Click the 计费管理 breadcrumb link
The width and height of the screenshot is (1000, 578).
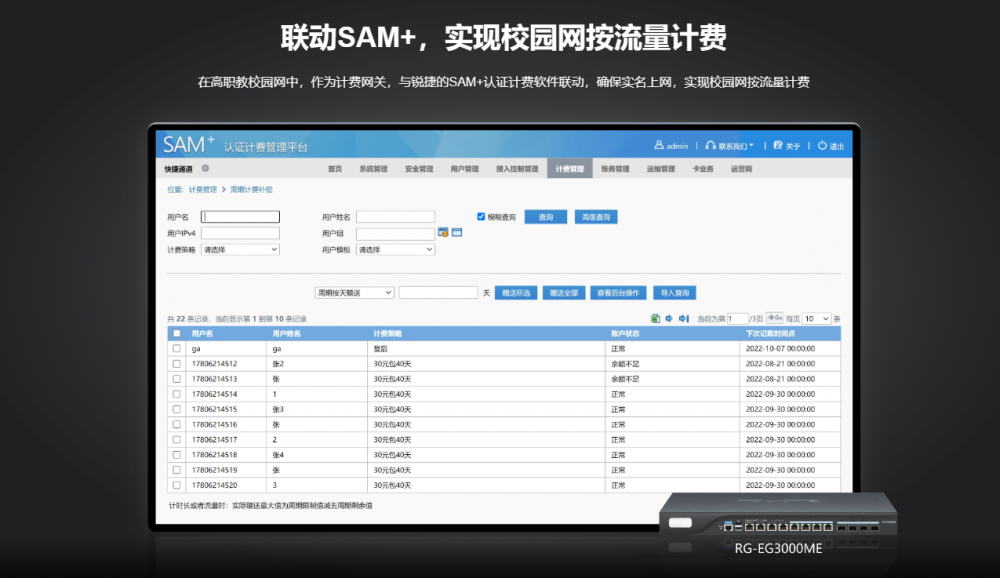tap(203, 189)
